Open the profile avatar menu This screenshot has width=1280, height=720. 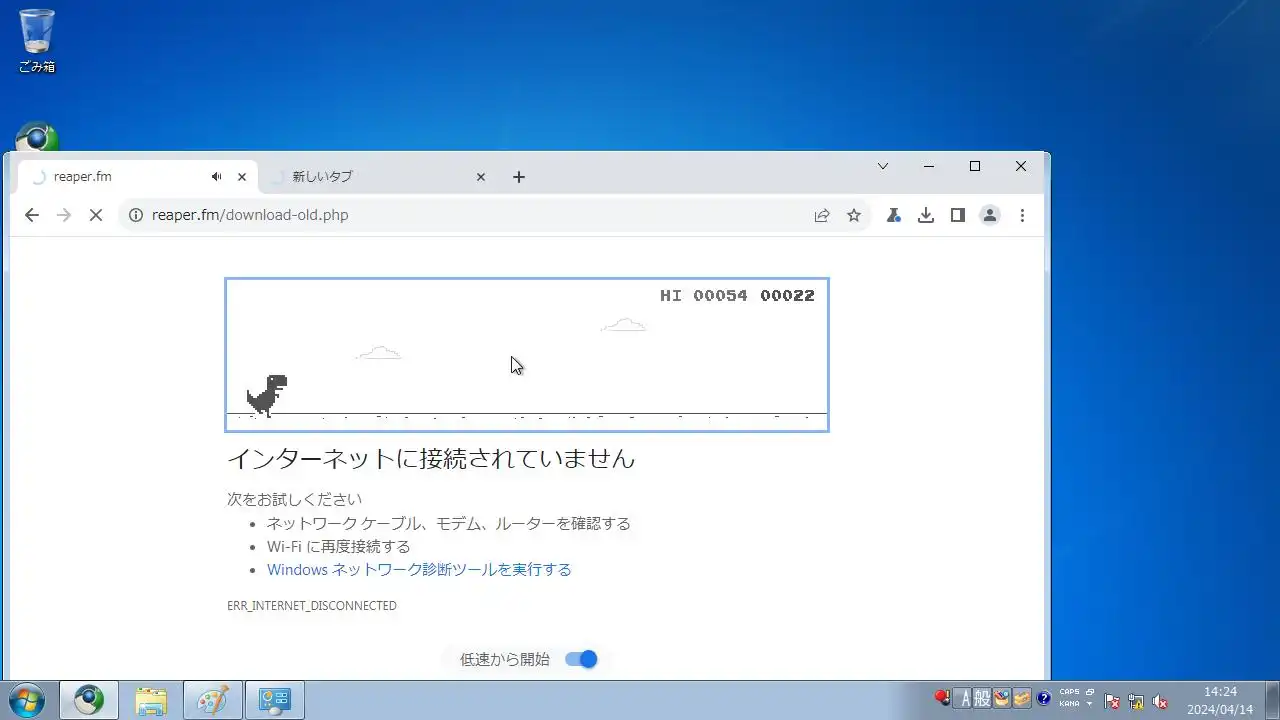pos(990,215)
